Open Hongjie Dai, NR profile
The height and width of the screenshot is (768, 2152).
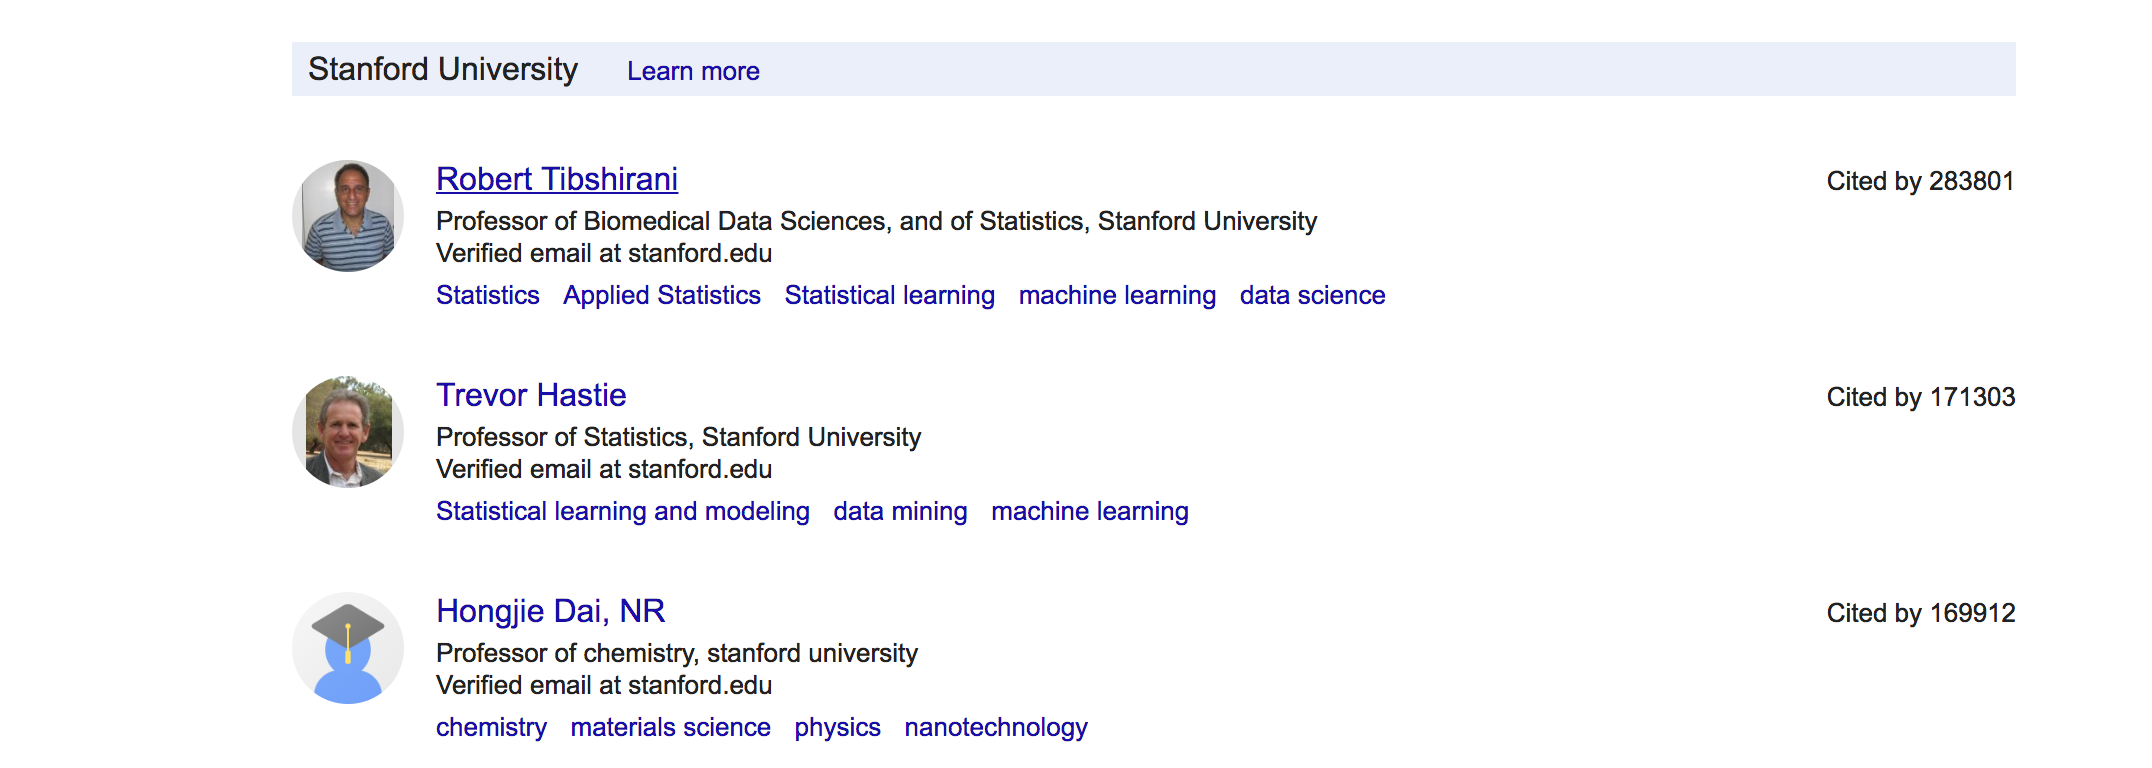pos(550,611)
